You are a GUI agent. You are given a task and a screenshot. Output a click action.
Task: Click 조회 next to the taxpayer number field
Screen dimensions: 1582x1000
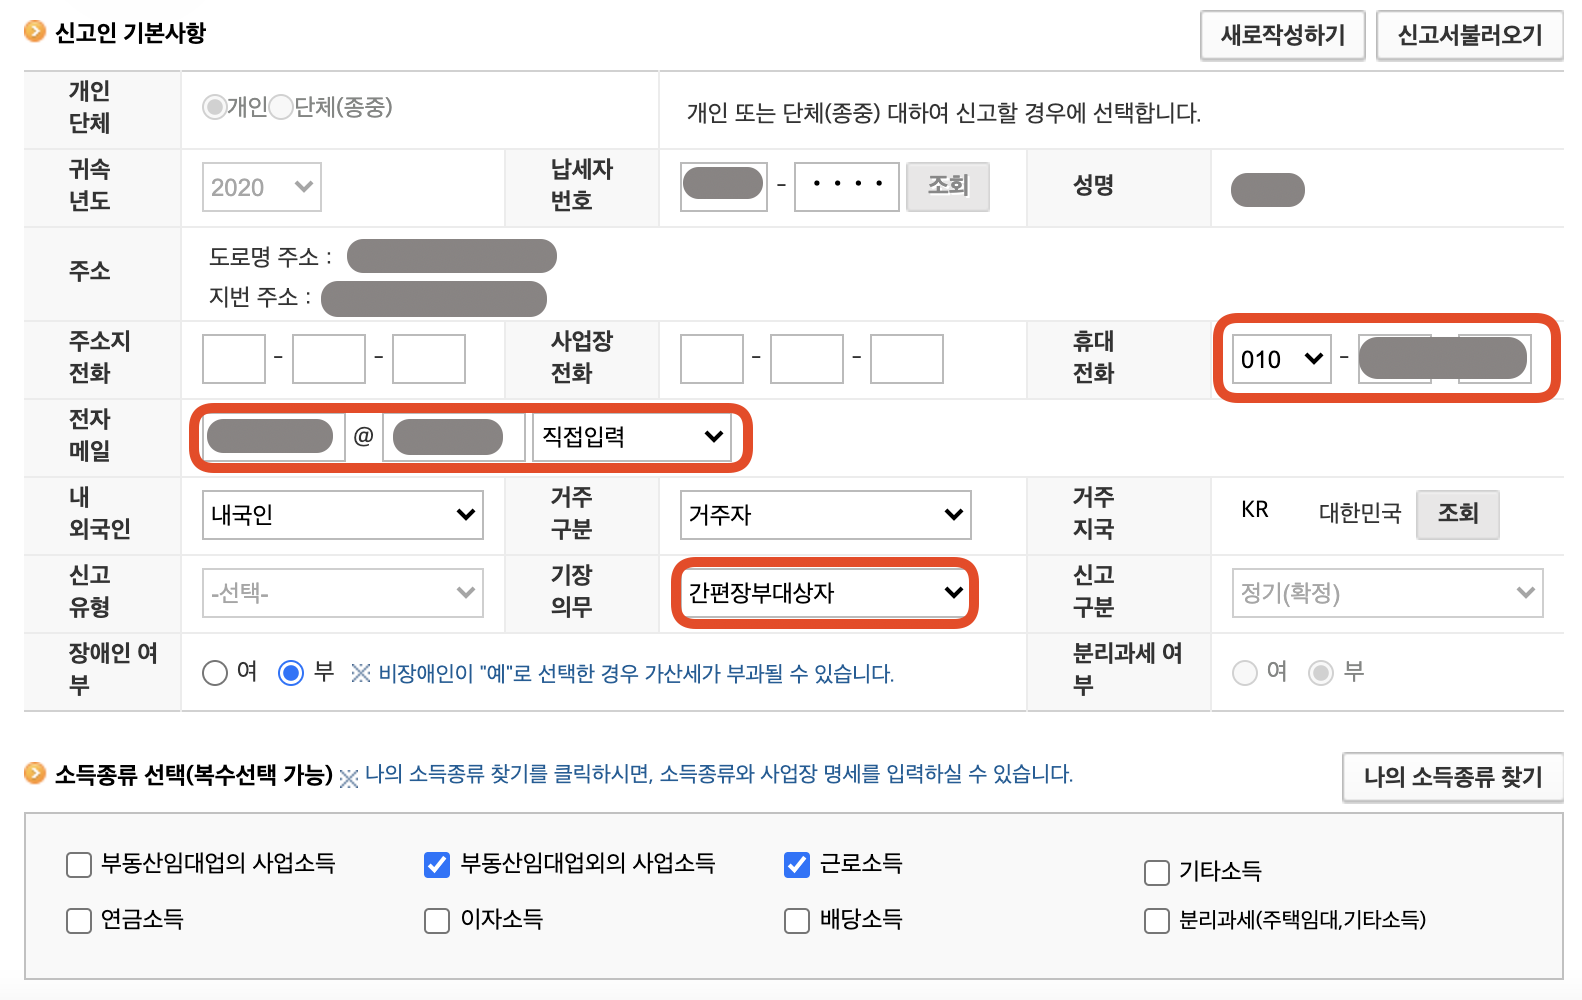click(x=947, y=186)
